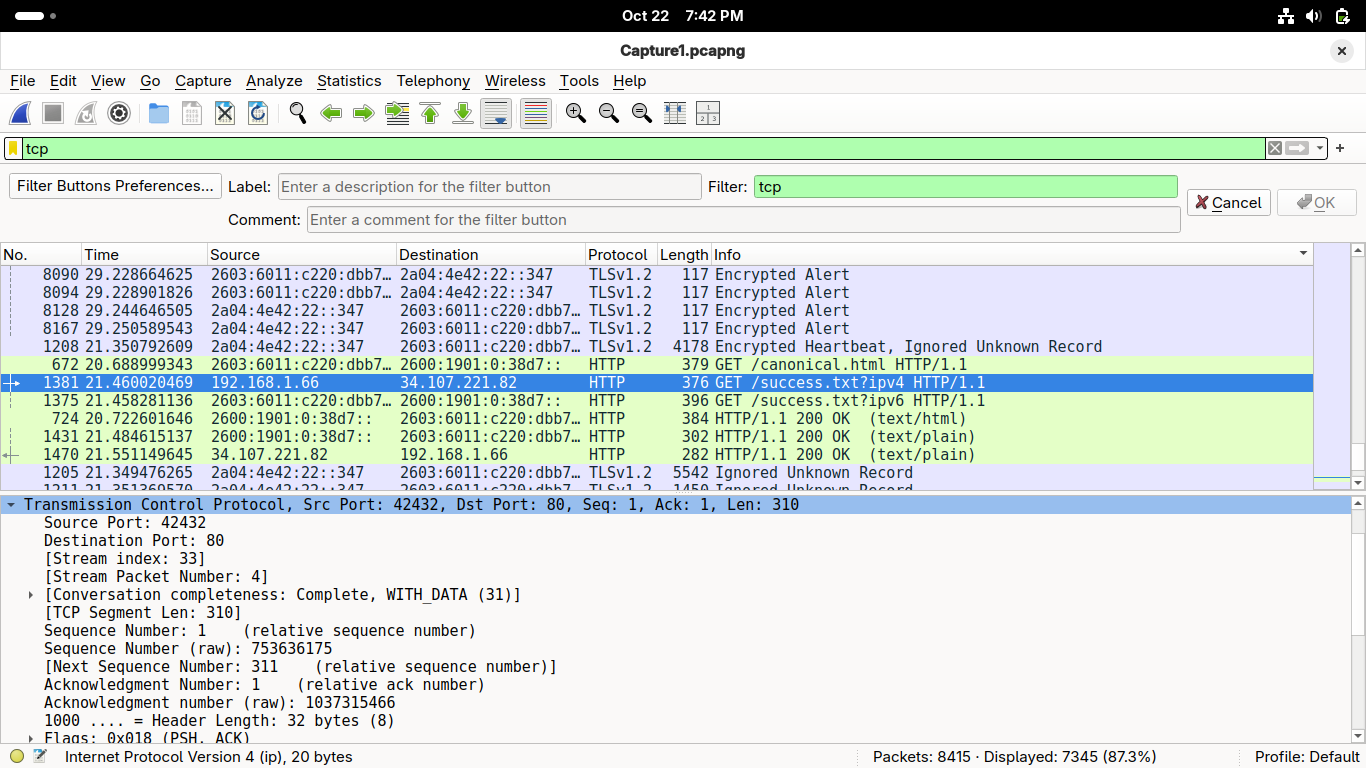Click the expert information indicator circle
The image size is (1366, 768).
pyautogui.click(x=17, y=757)
